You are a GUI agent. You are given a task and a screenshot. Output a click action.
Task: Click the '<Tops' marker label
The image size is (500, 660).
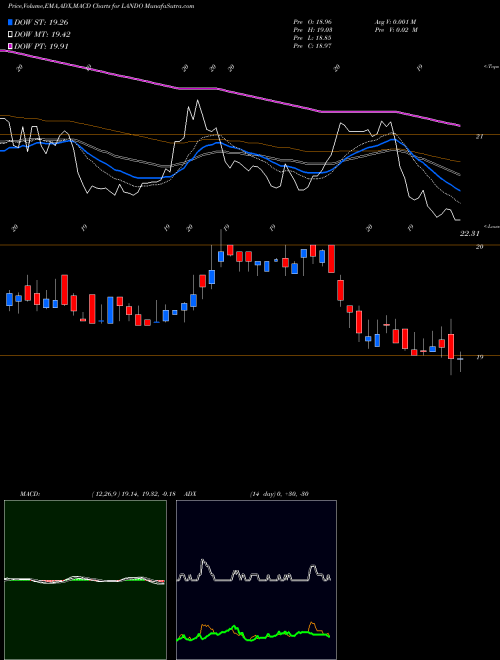pos(491,67)
